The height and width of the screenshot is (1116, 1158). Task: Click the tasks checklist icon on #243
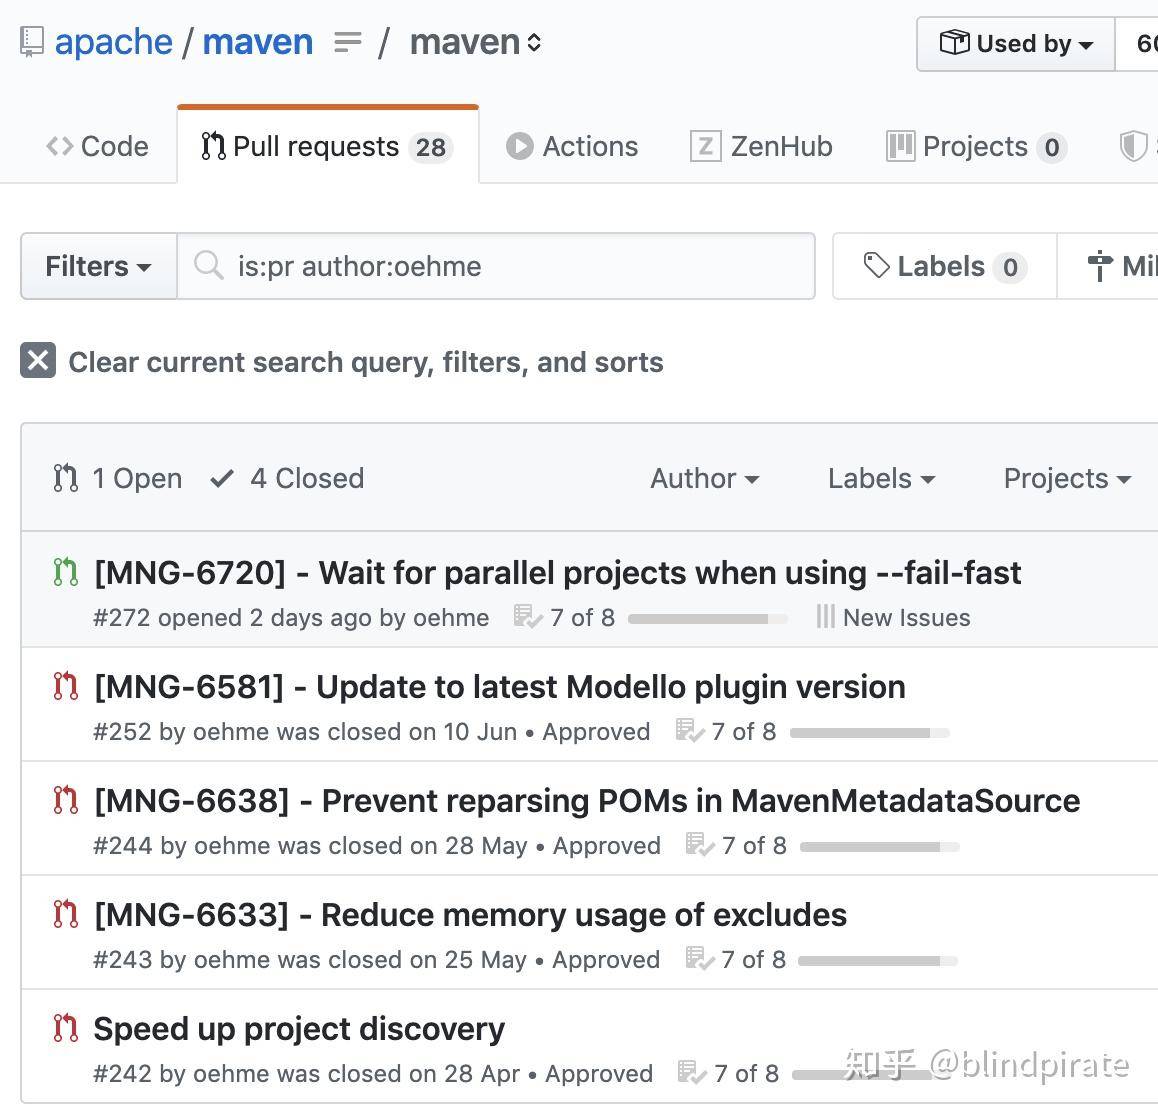point(699,959)
